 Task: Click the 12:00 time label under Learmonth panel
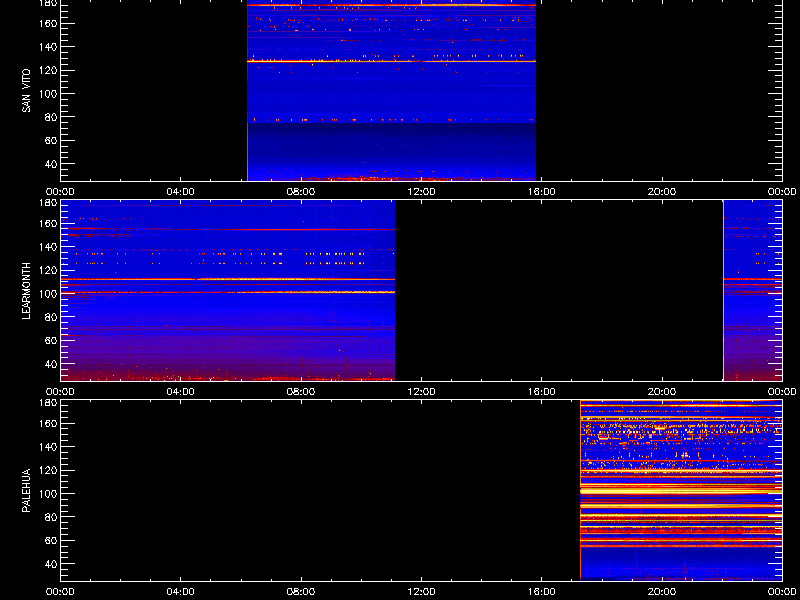pos(421,392)
